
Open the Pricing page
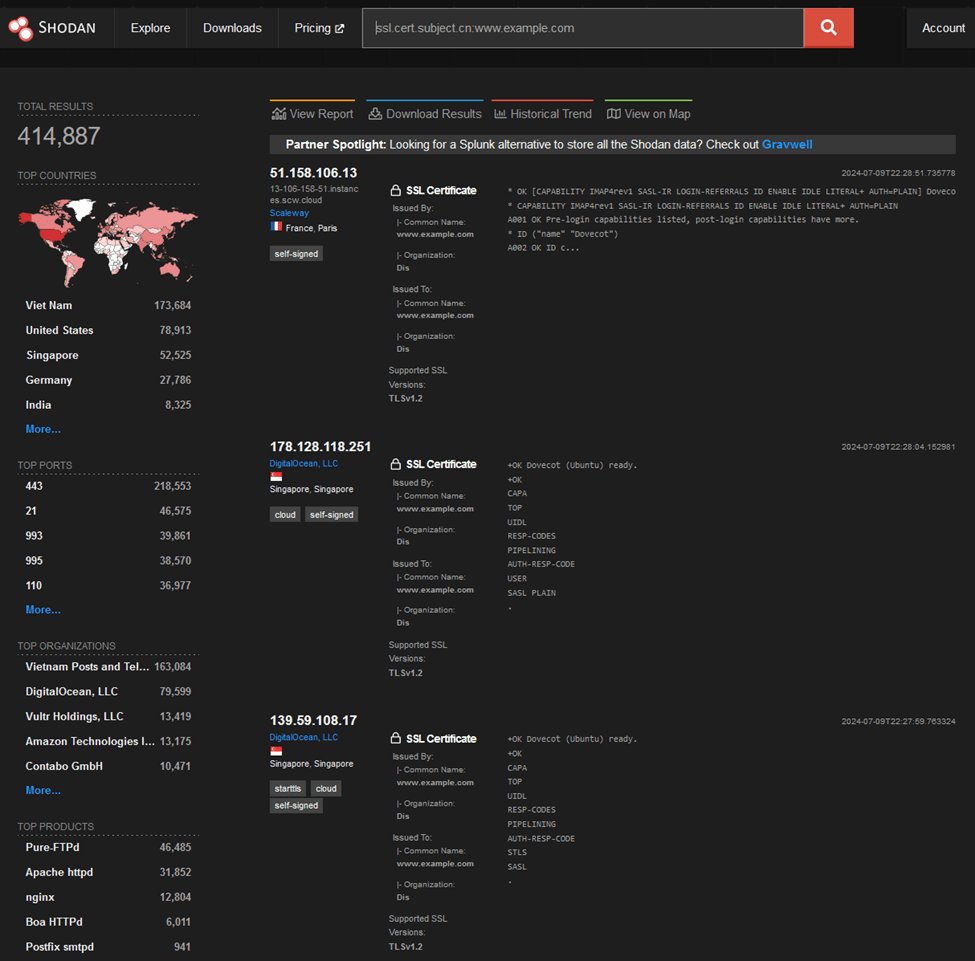[319, 28]
